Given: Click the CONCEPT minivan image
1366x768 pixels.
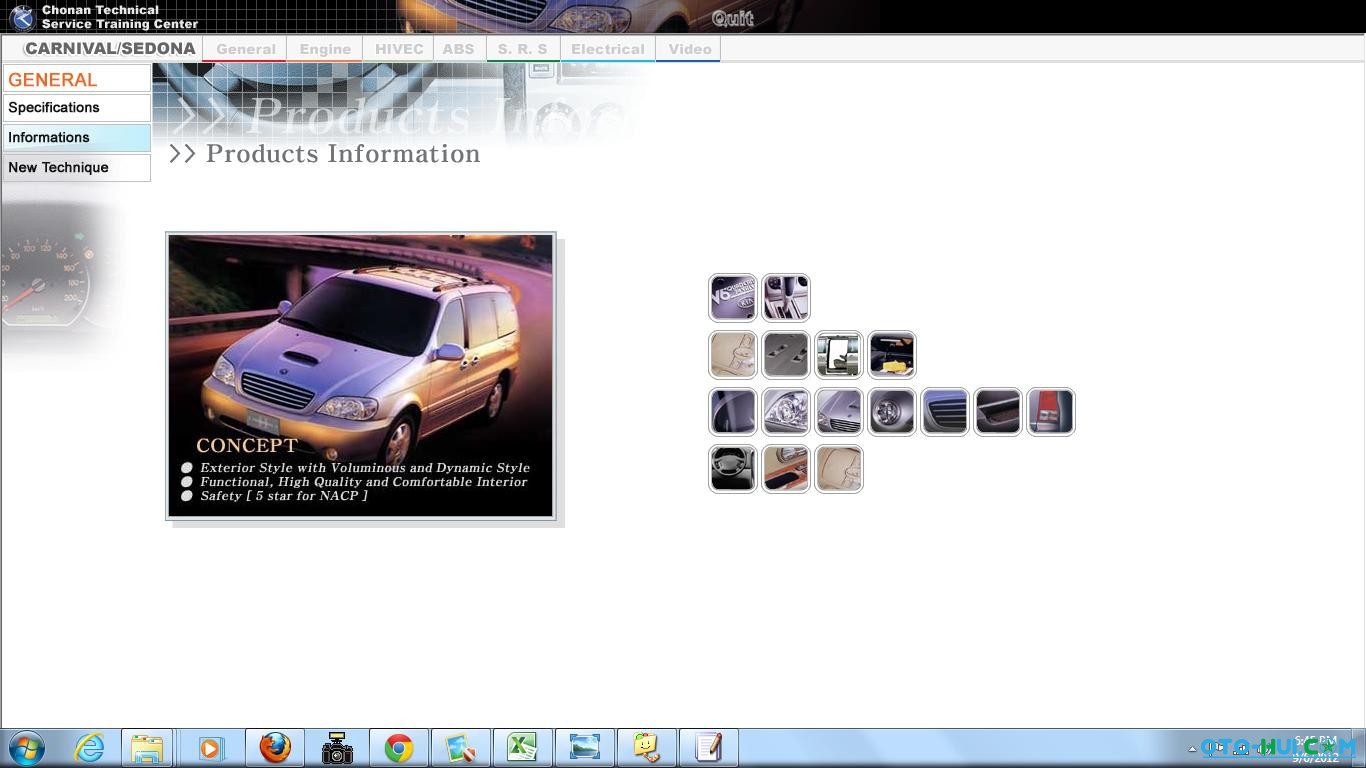Looking at the screenshot, I should pos(360,376).
